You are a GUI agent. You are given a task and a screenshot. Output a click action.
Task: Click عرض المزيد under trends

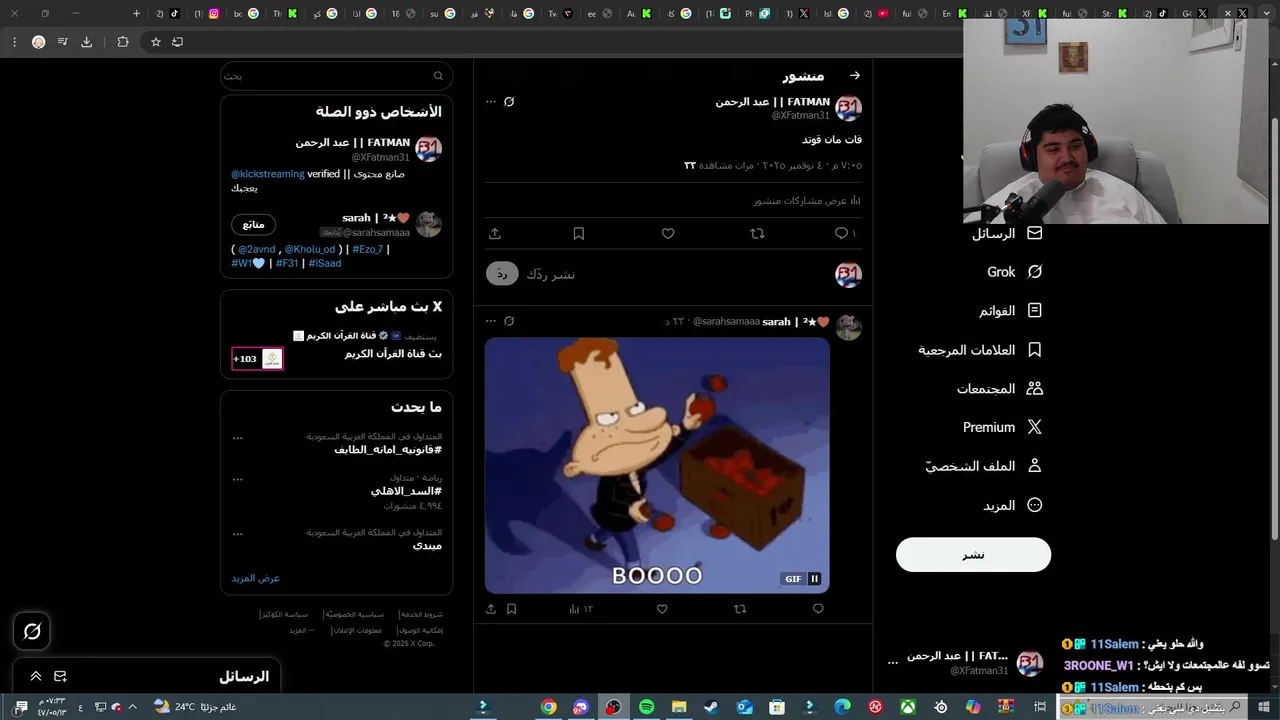(256, 578)
